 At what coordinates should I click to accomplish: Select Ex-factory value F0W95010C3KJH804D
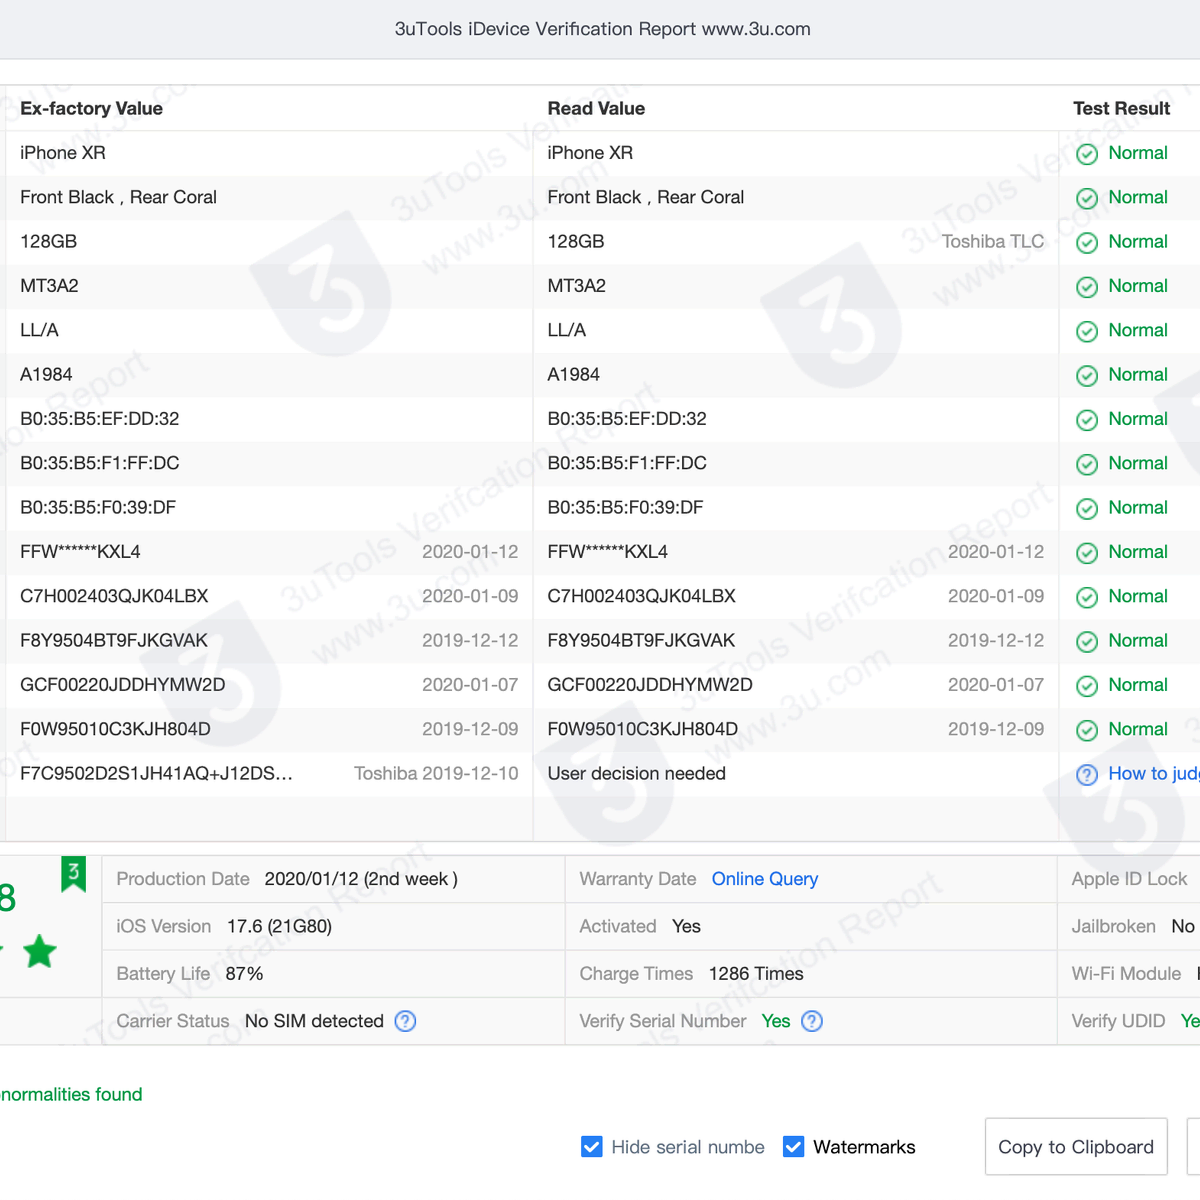pyautogui.click(x=115, y=729)
